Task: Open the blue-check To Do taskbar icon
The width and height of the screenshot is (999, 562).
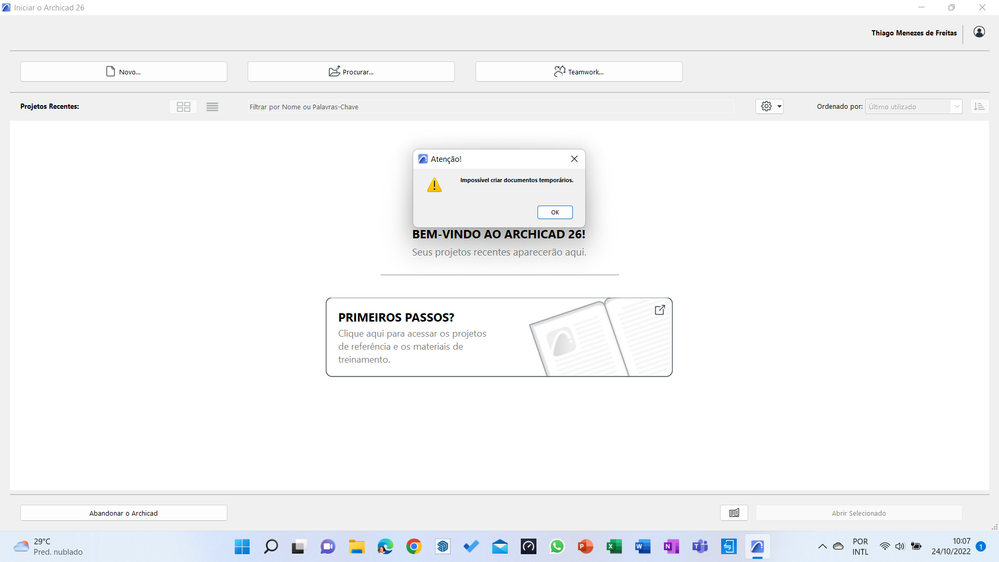Action: click(471, 547)
